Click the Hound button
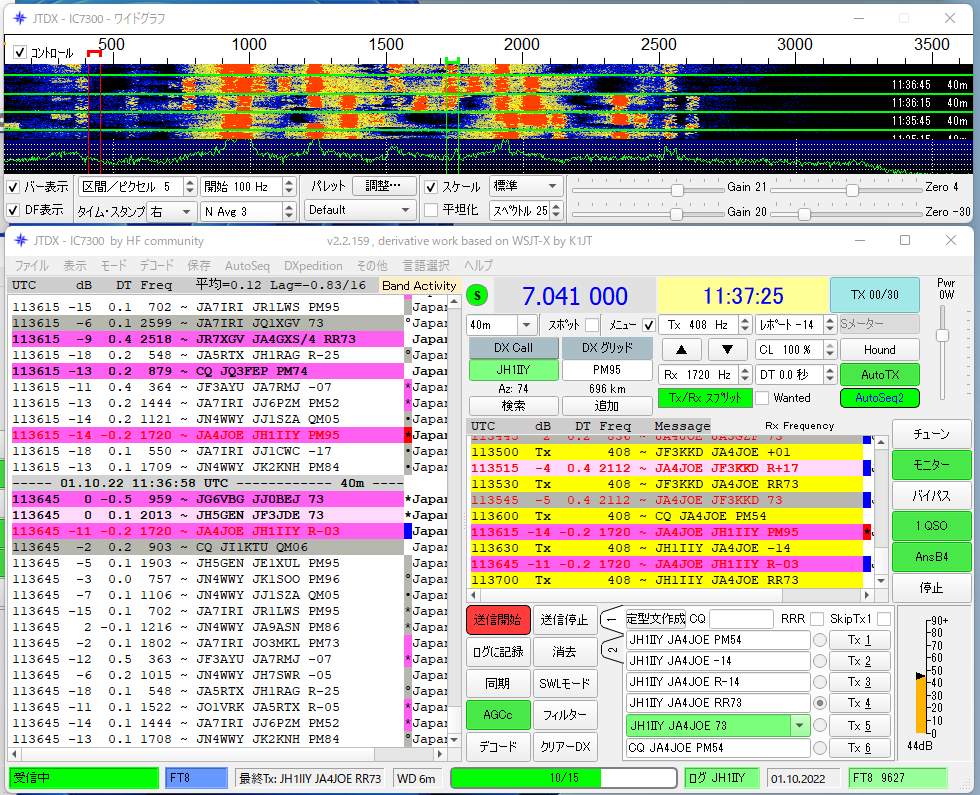 coord(878,350)
